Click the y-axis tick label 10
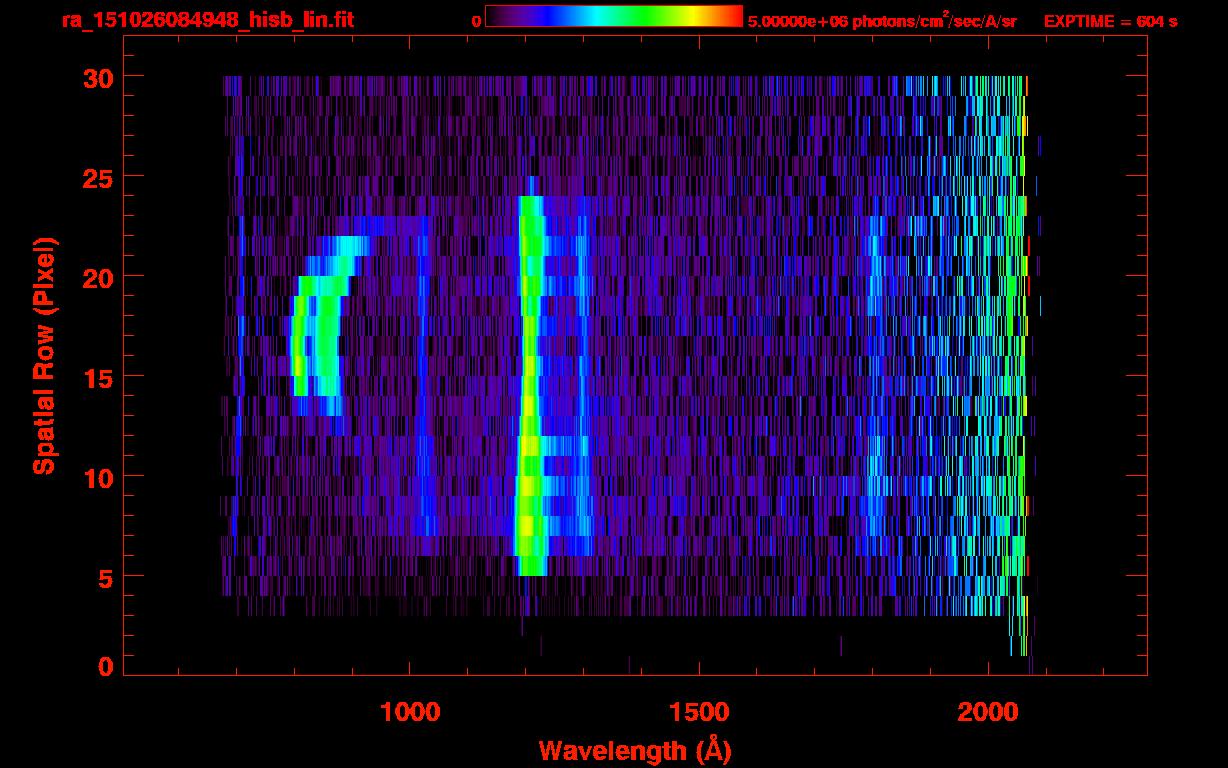The width and height of the screenshot is (1228, 768). (97, 477)
